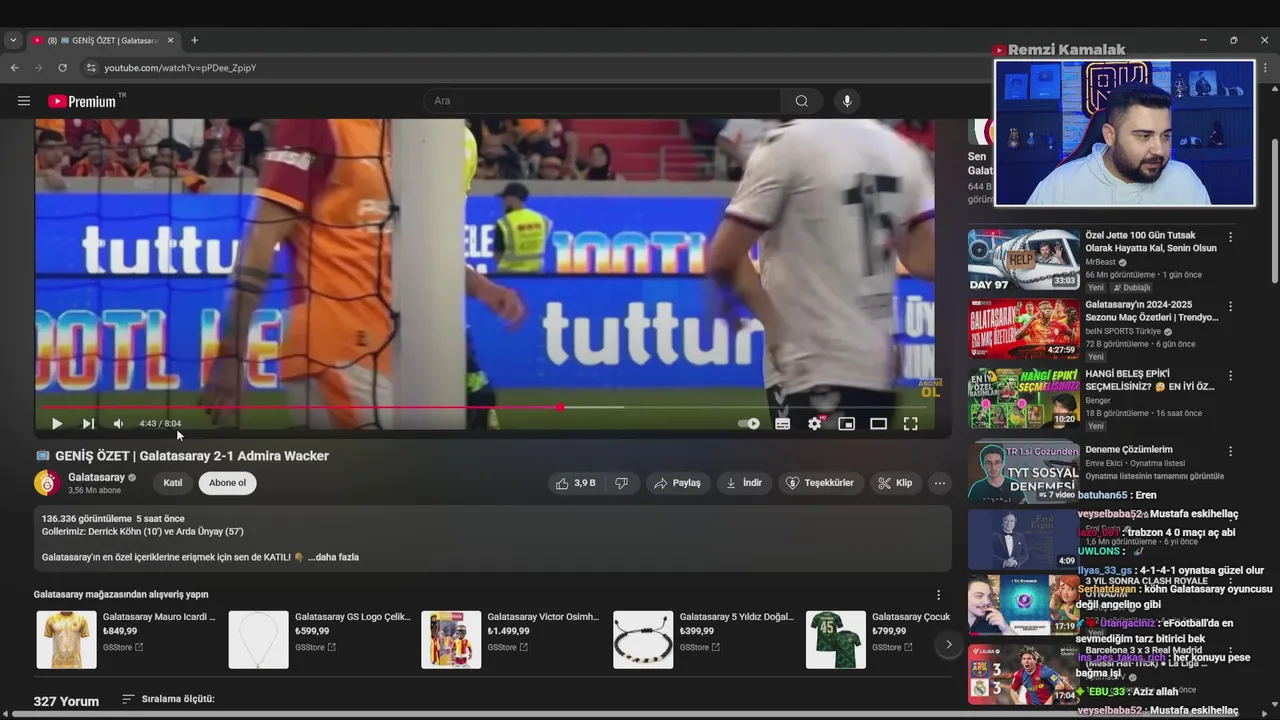Open Galatasaray Mauro Icardi product
This screenshot has width=1280, height=720.
(126, 639)
